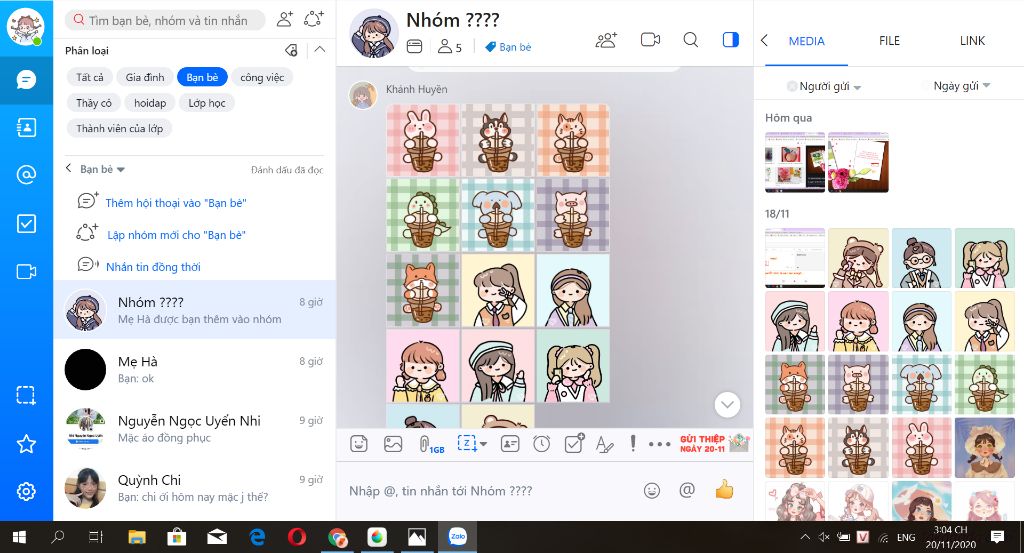
Task: Start screen capture from sidebar
Action: tap(26, 395)
